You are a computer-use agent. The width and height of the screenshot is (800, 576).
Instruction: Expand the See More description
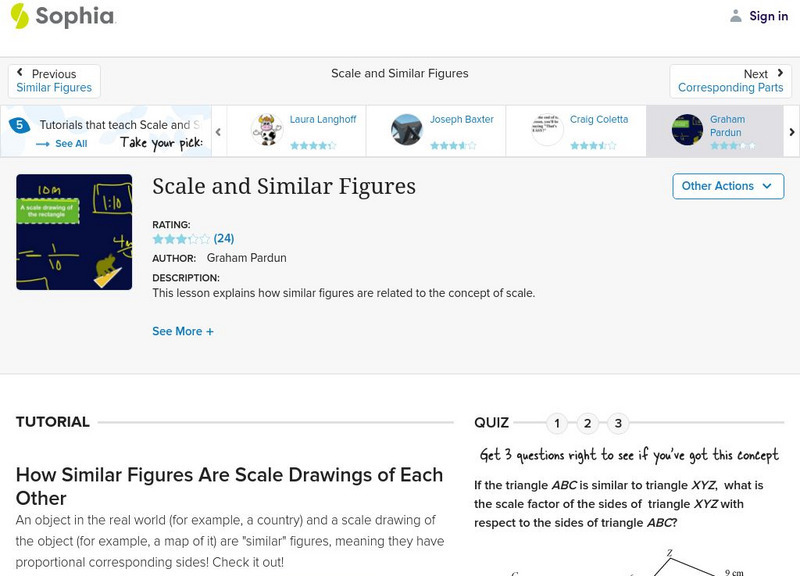point(183,331)
